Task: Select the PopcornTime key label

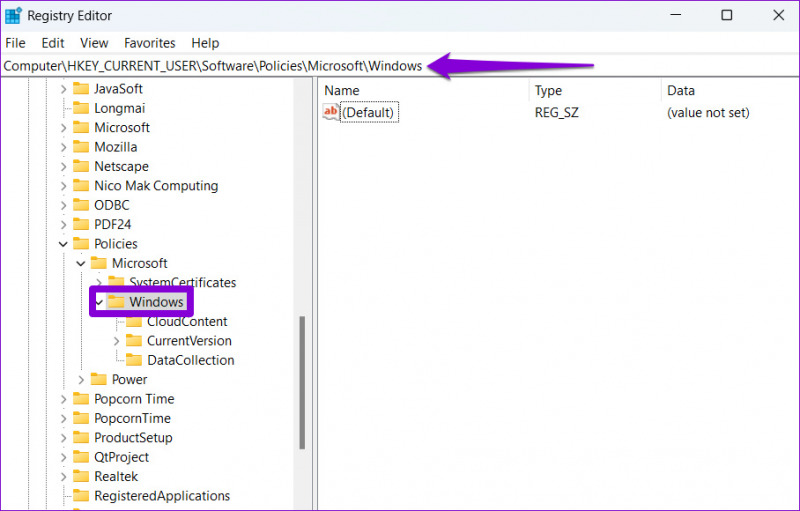Action: pyautogui.click(x=133, y=419)
